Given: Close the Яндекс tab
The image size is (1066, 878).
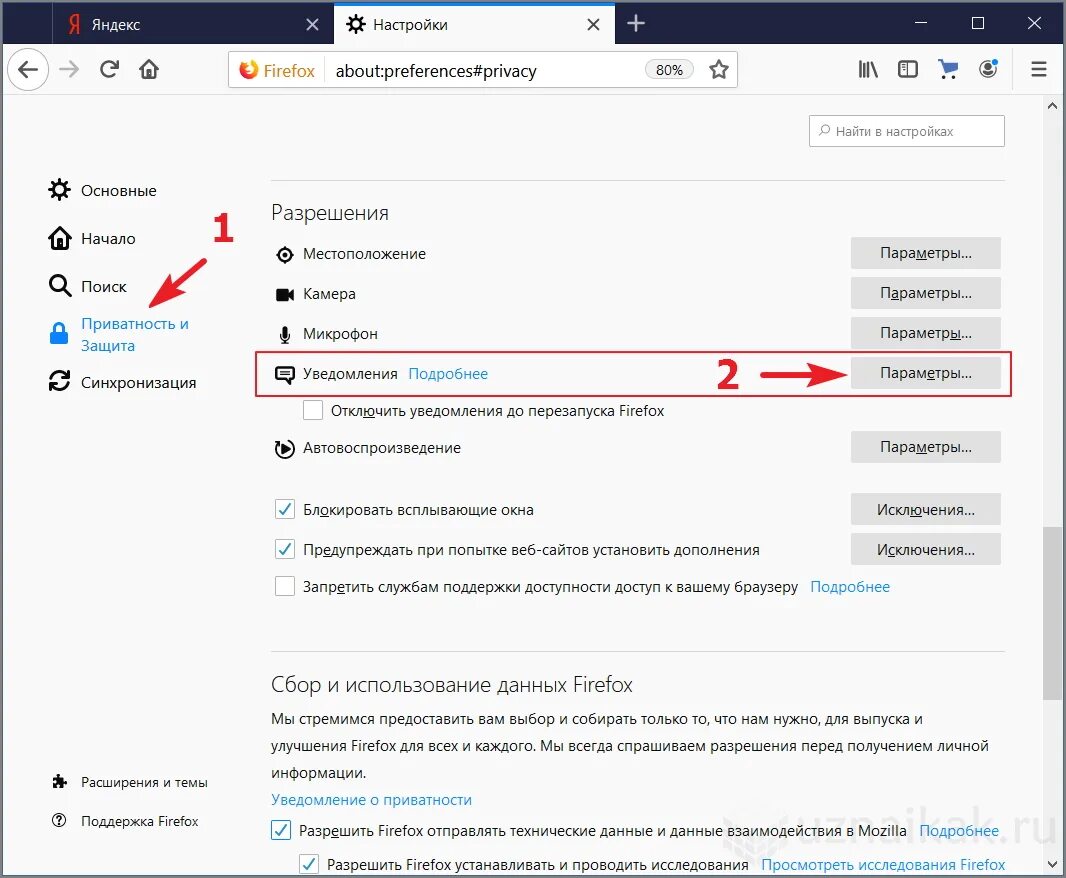Looking at the screenshot, I should [x=312, y=24].
